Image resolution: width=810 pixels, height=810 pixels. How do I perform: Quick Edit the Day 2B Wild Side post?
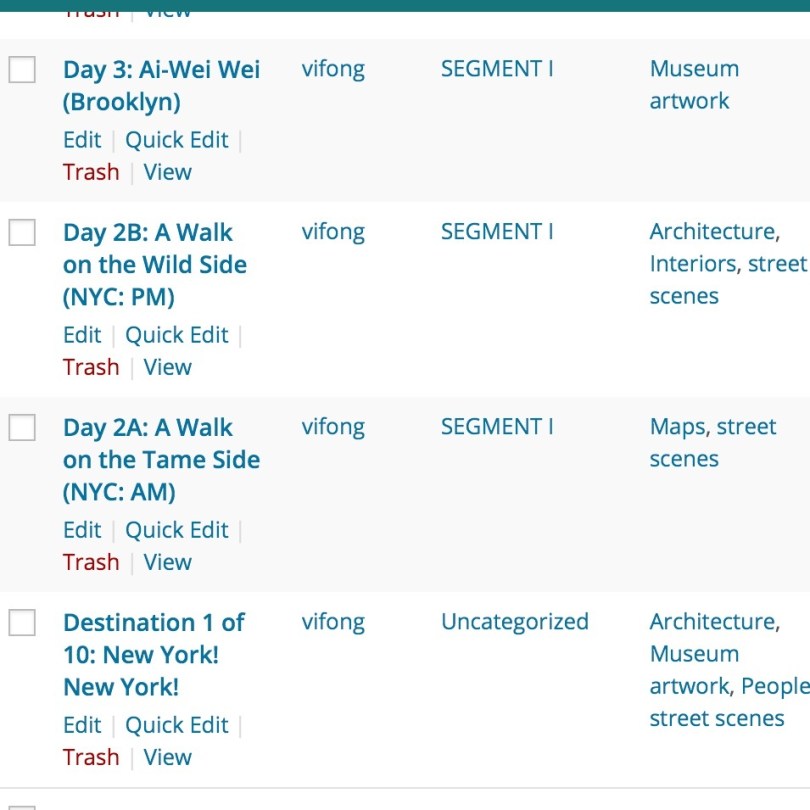pos(177,335)
